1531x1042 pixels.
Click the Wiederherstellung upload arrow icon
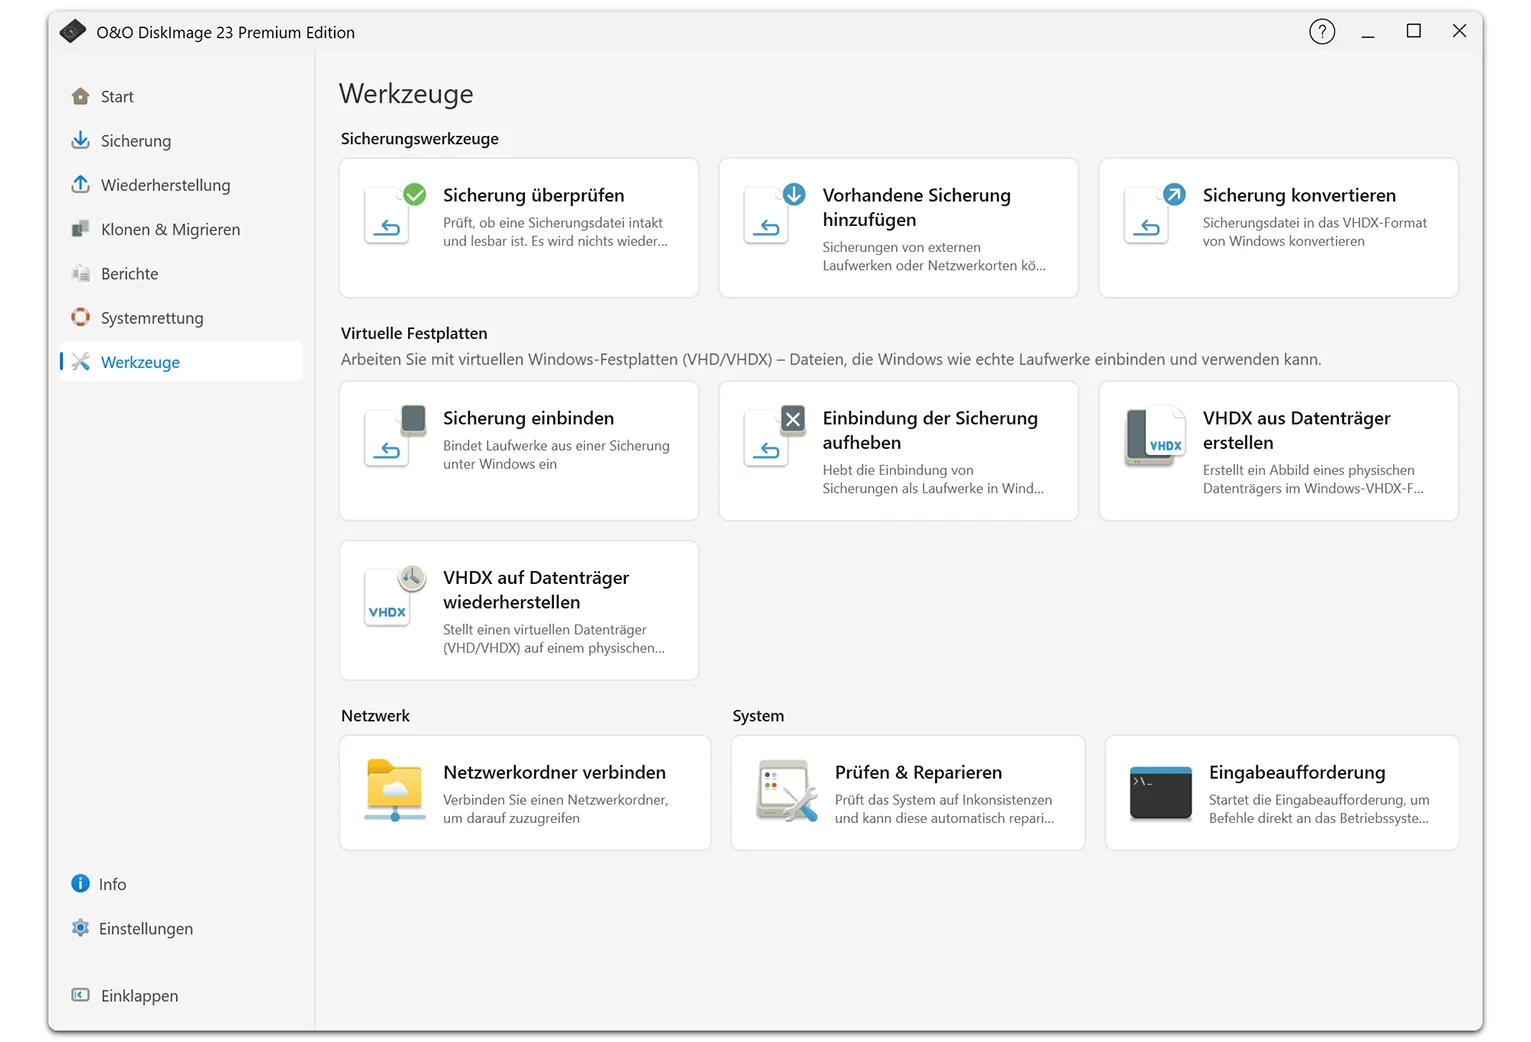(x=81, y=184)
